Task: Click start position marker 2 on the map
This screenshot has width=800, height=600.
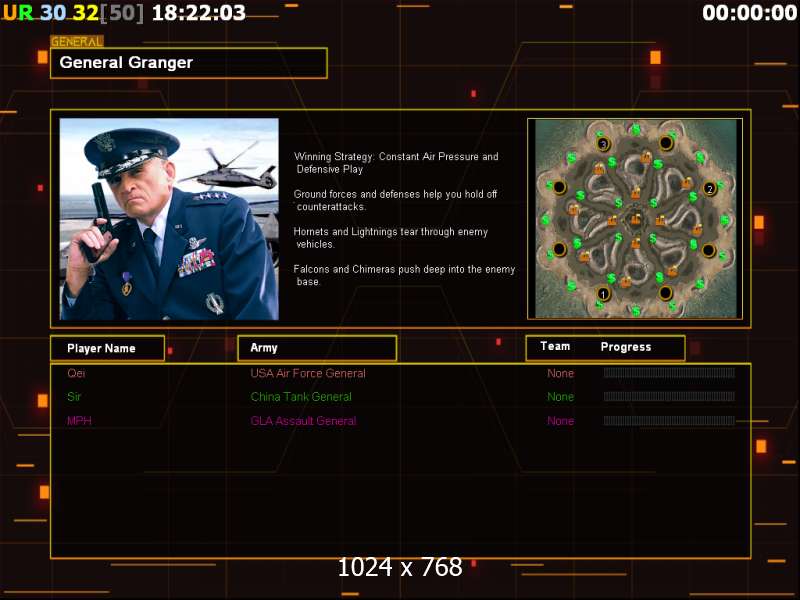Action: pyautogui.click(x=710, y=189)
